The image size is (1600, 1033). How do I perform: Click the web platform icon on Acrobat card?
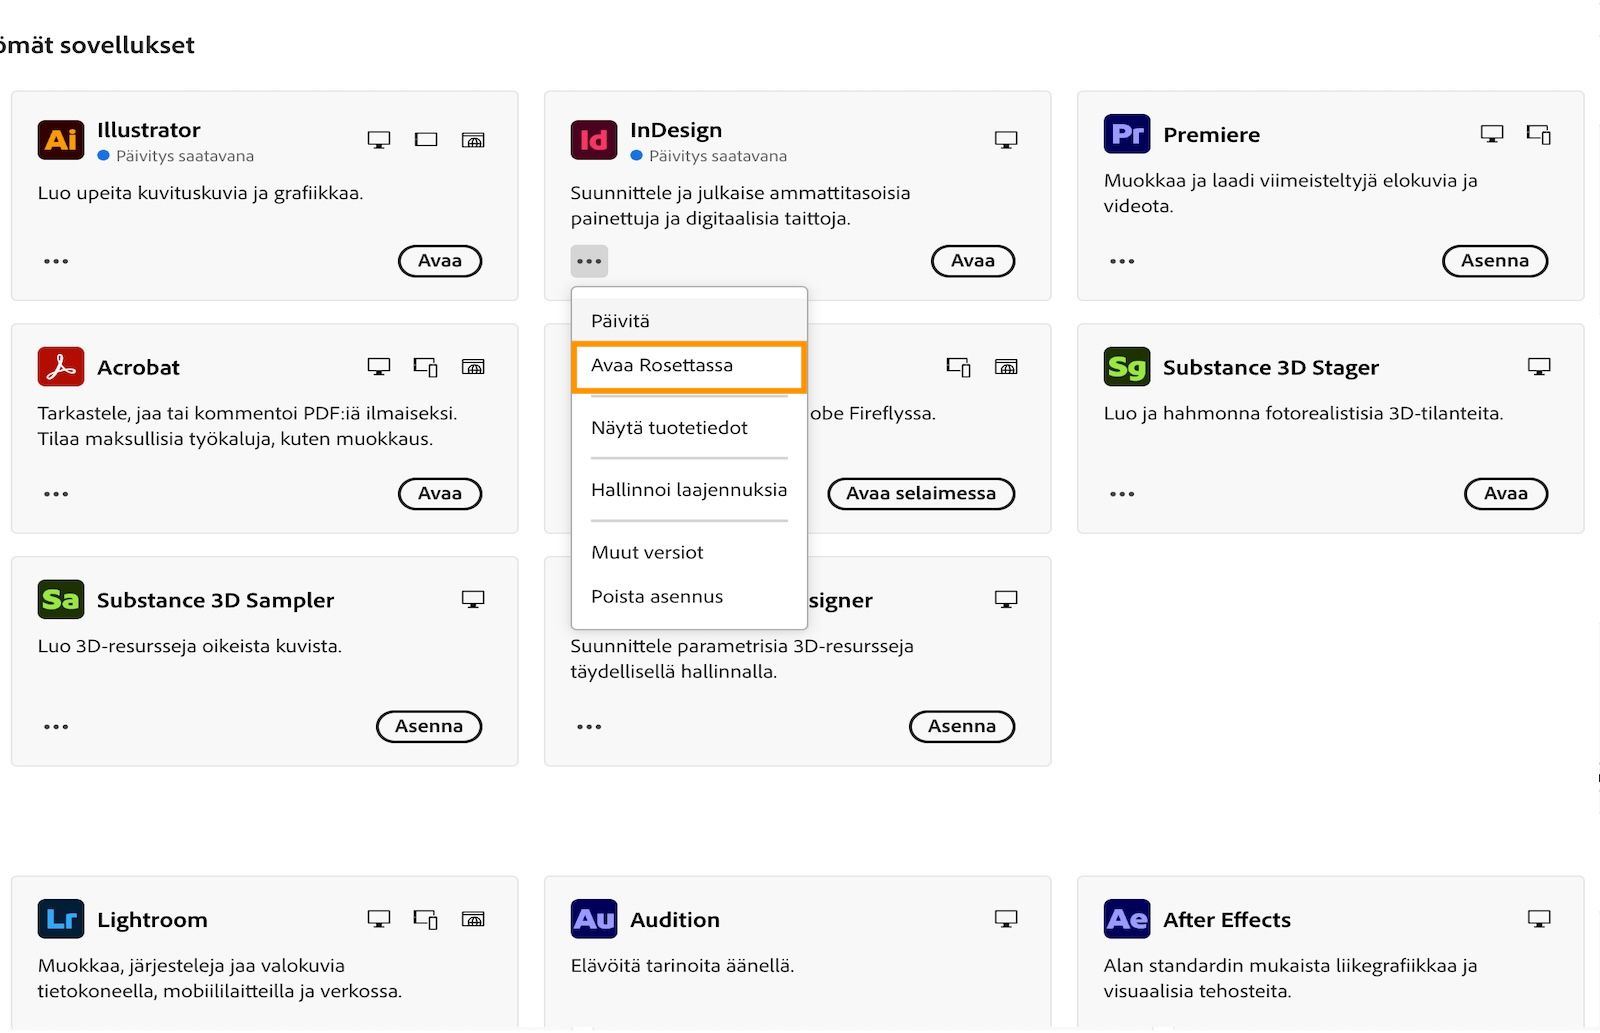click(473, 367)
